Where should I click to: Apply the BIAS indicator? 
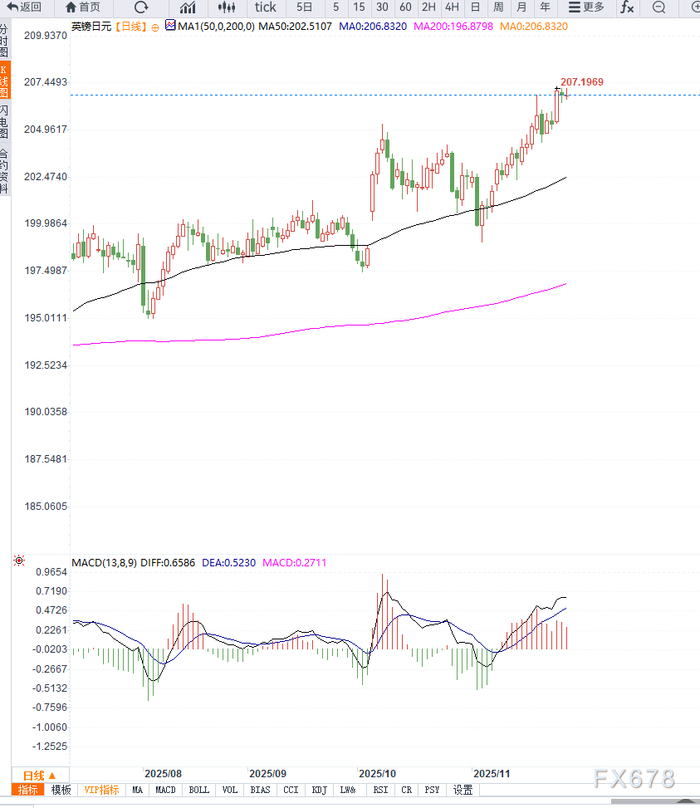[260, 789]
